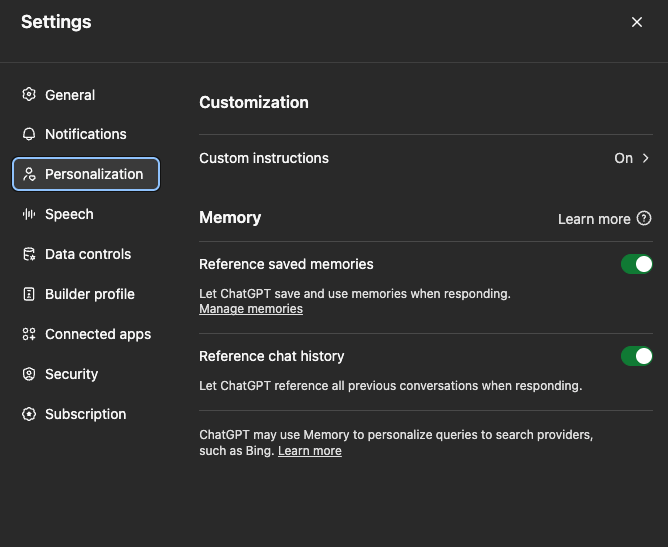Screen dimensions: 668x547
Task: Switch to the Security tab
Action: click(86, 374)
